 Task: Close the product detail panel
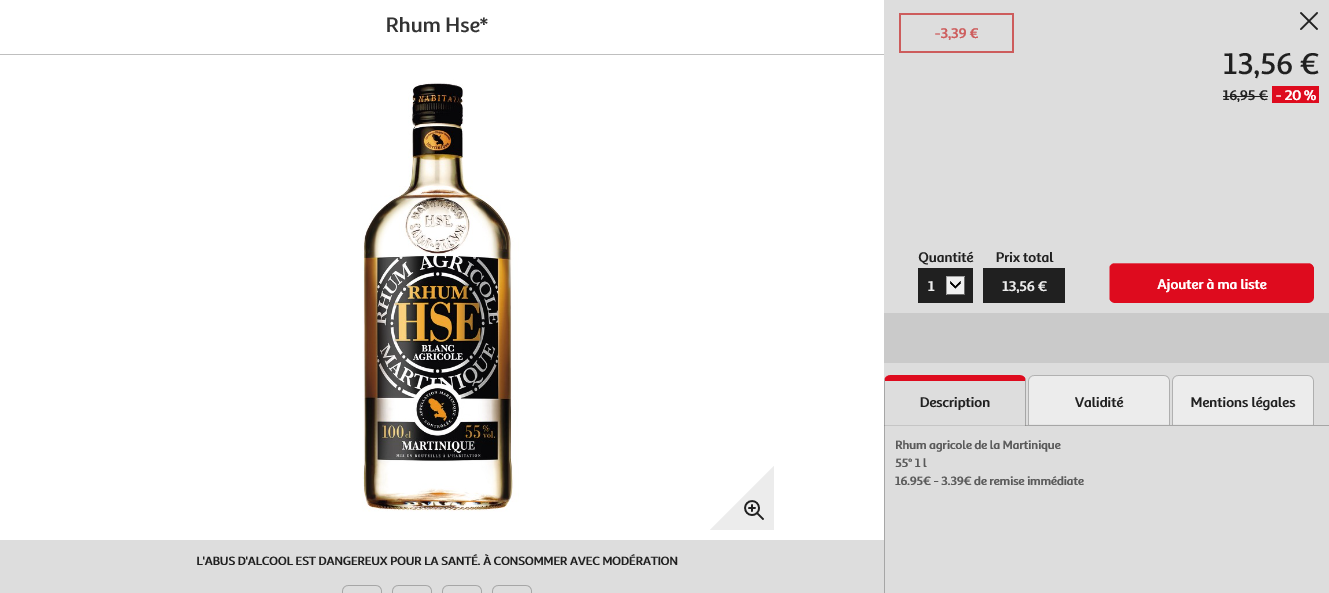[1308, 21]
